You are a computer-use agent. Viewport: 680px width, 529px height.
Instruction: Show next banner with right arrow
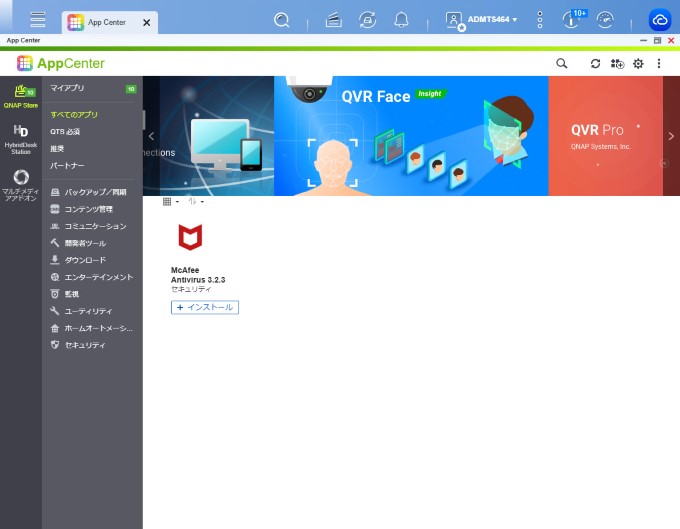(671, 136)
